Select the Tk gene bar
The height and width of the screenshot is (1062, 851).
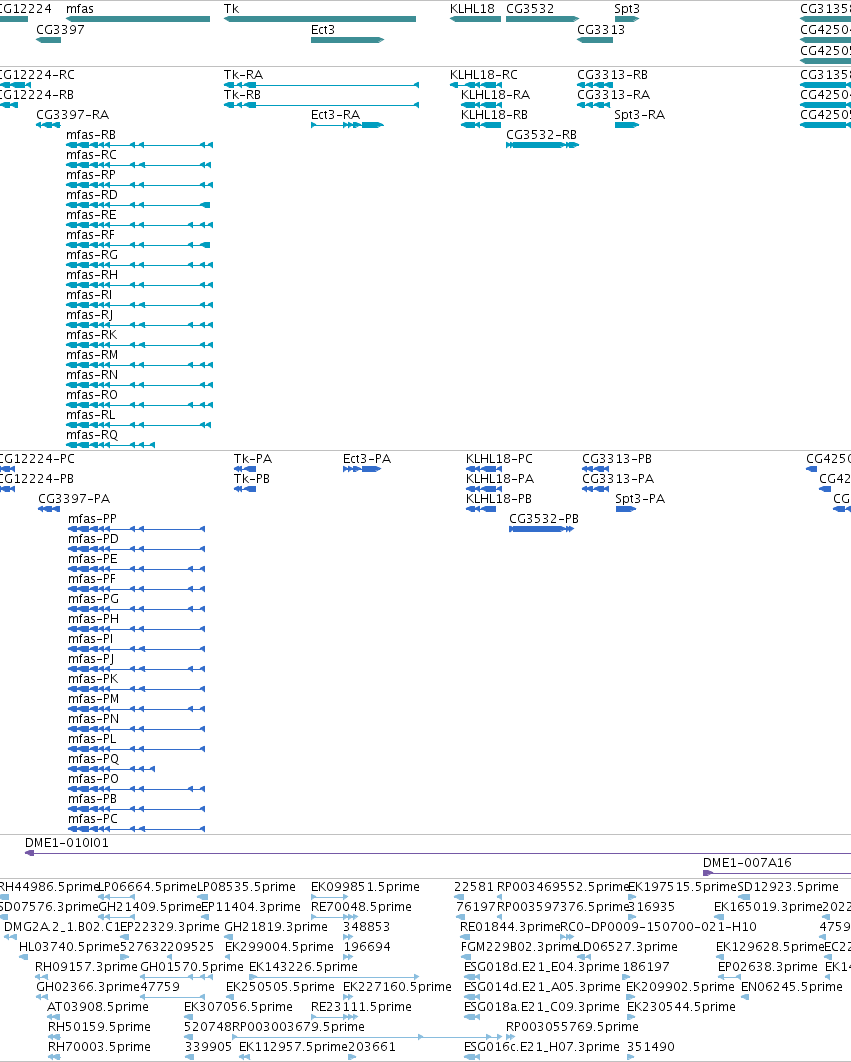[320, 19]
